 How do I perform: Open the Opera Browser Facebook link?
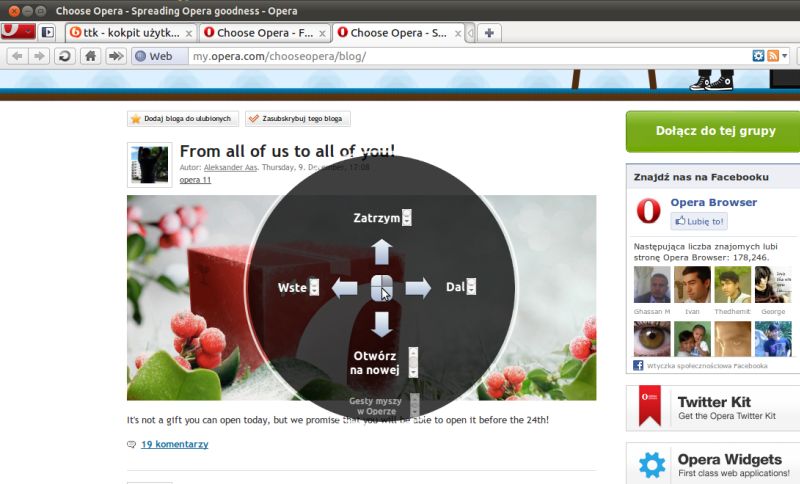coord(713,202)
